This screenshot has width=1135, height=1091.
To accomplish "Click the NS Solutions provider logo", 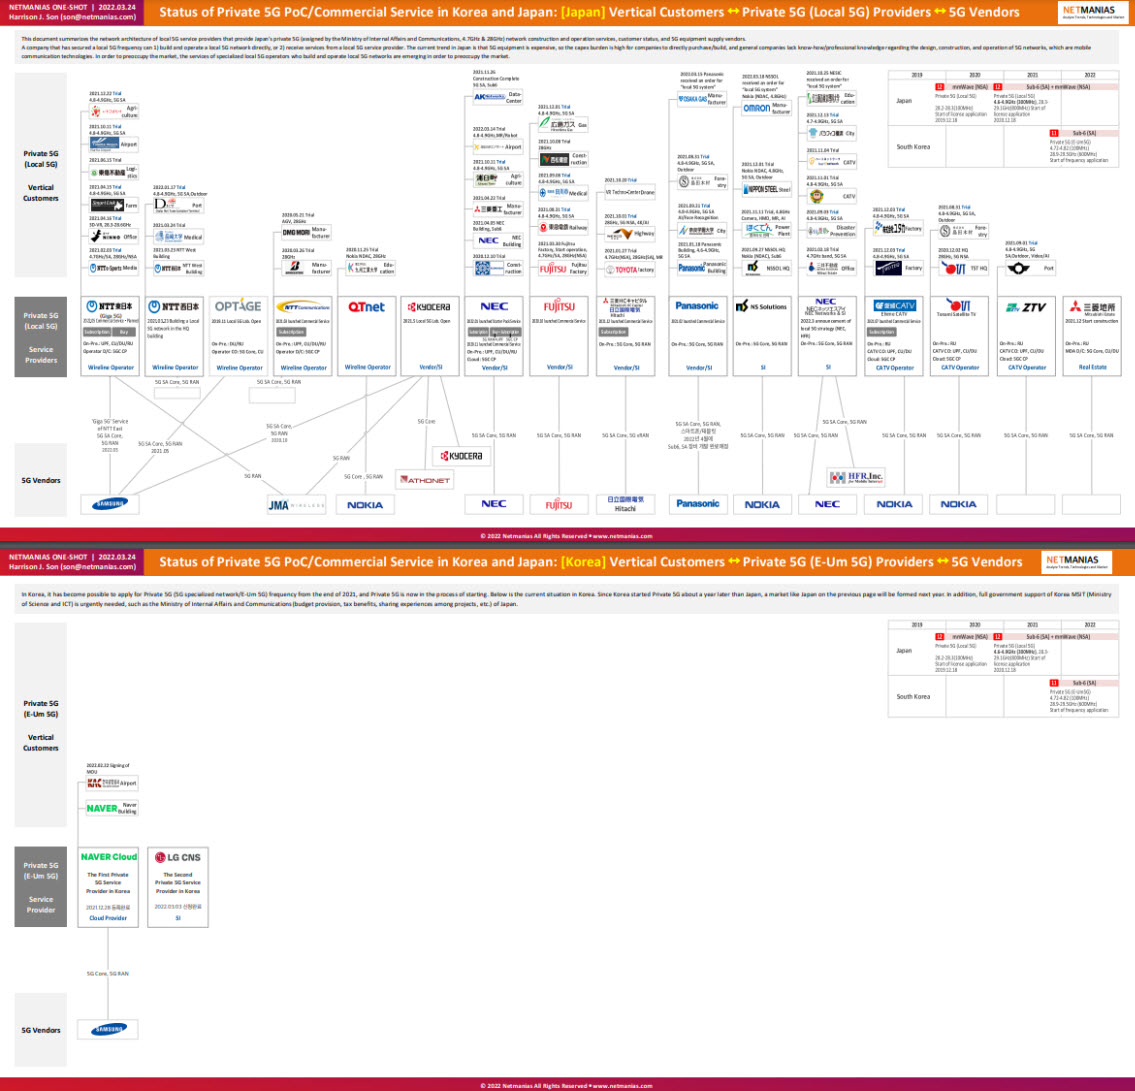I will point(761,307).
